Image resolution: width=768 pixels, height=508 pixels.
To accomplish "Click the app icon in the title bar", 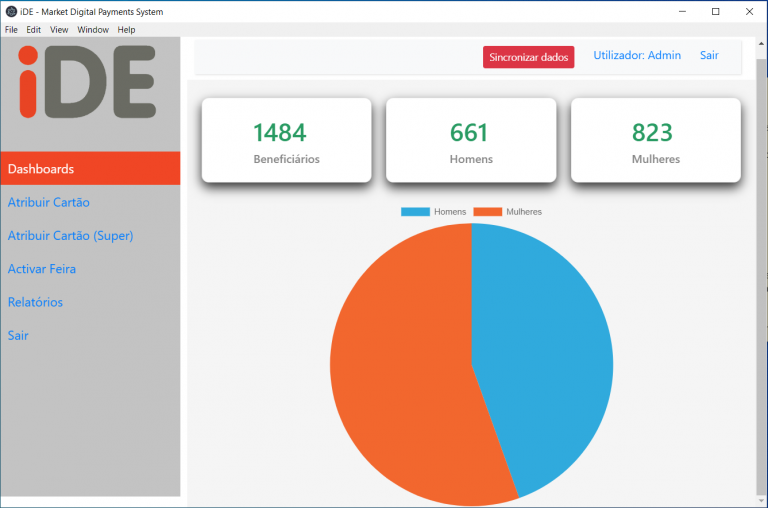I will click(11, 11).
